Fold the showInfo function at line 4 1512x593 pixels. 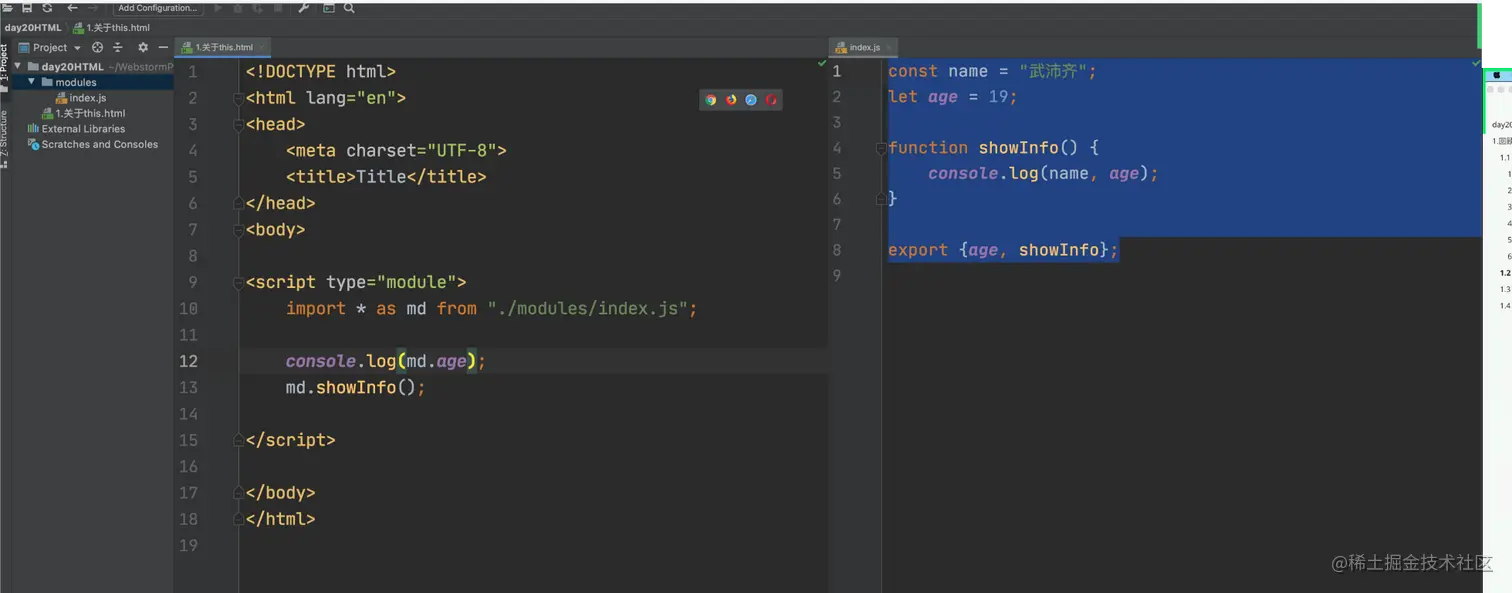[x=882, y=148]
